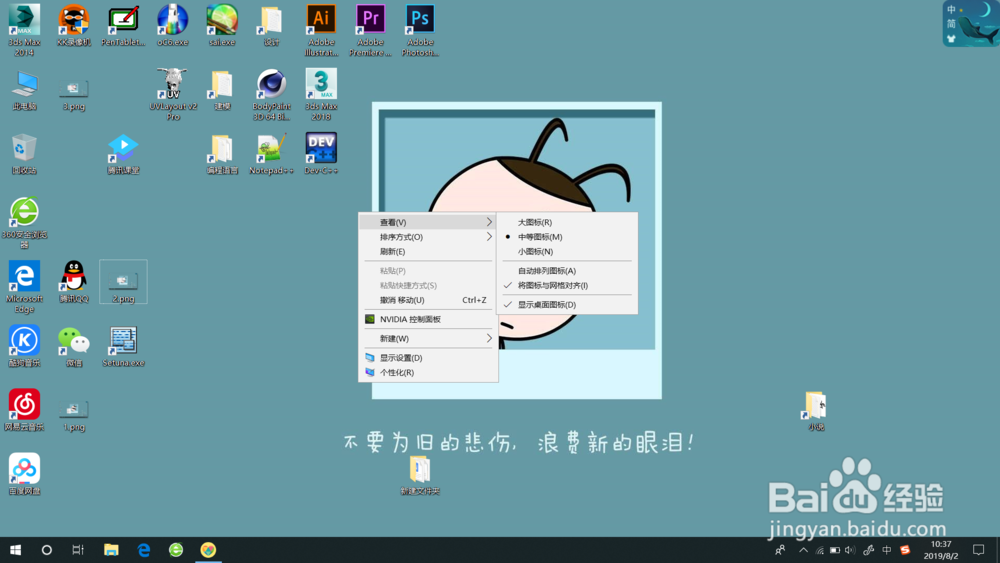The image size is (1000, 563).
Task: Open the KK录像机 desktop icon
Action: coord(73,26)
